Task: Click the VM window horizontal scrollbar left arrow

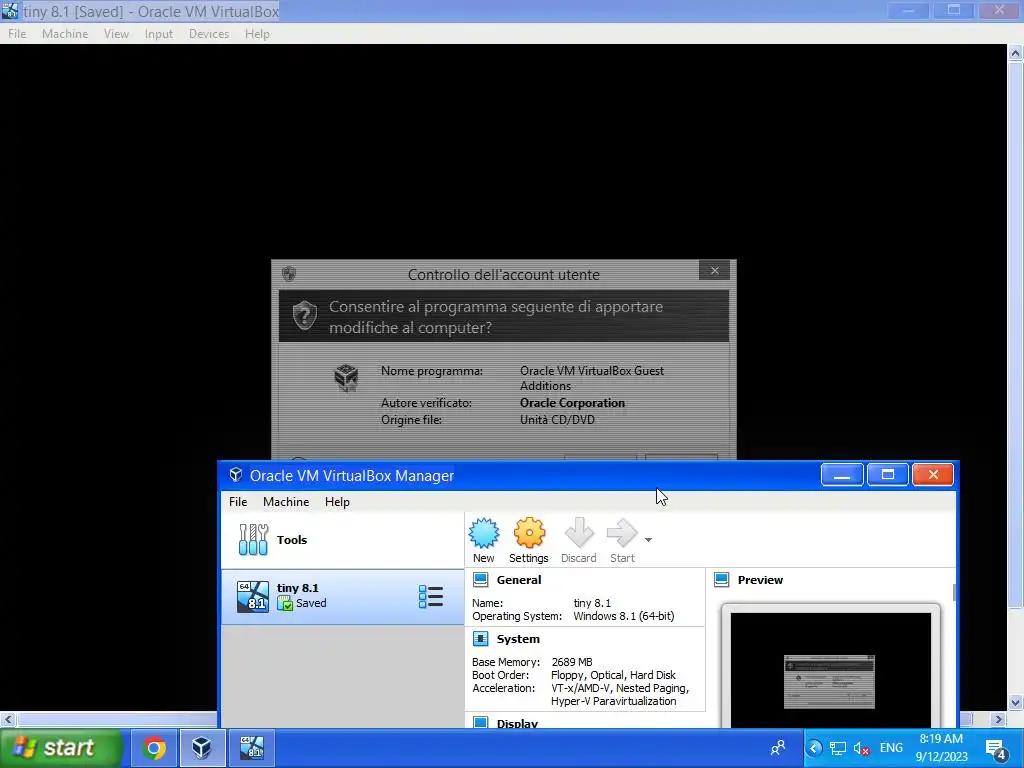Action: [8, 719]
